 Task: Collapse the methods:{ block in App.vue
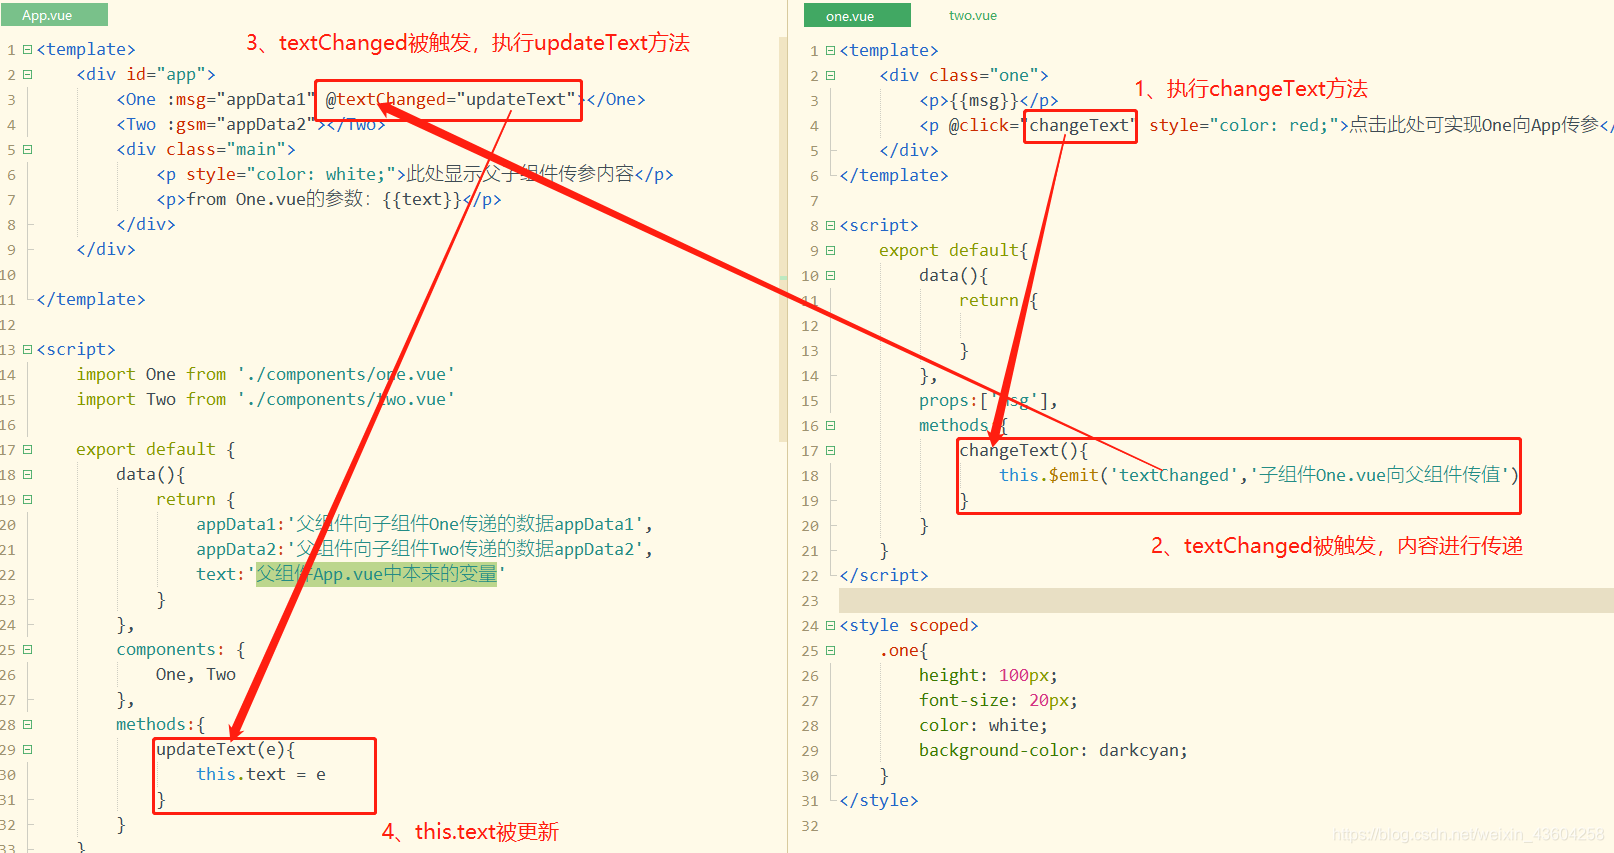point(28,724)
